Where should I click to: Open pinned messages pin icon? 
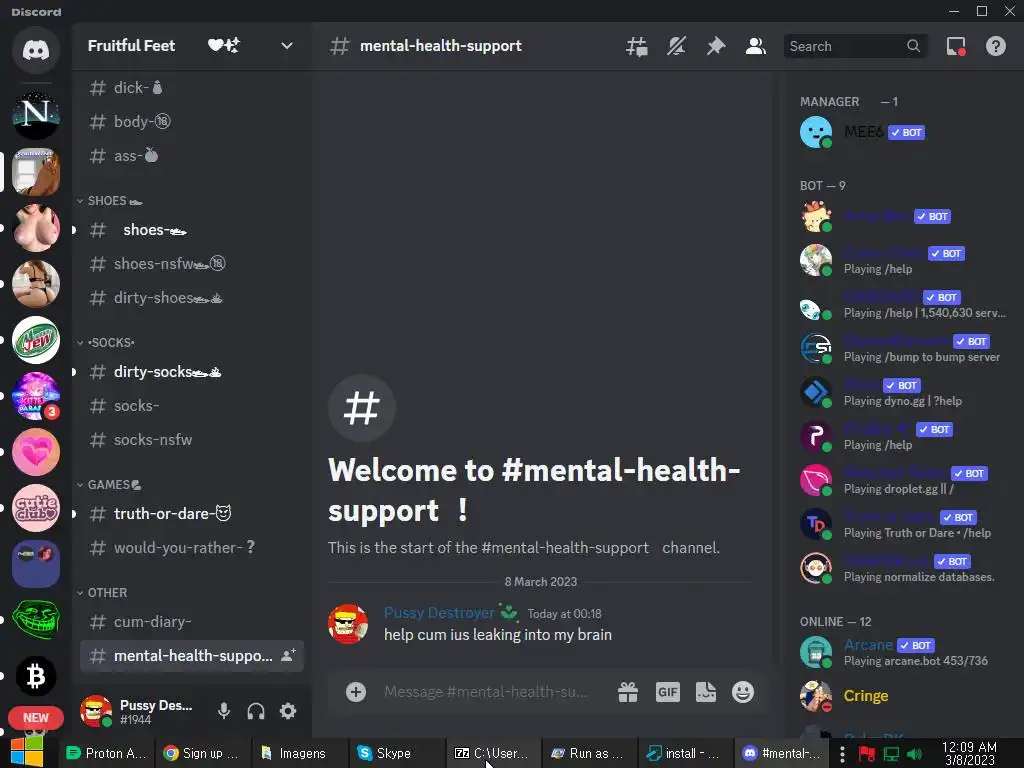[x=716, y=46]
